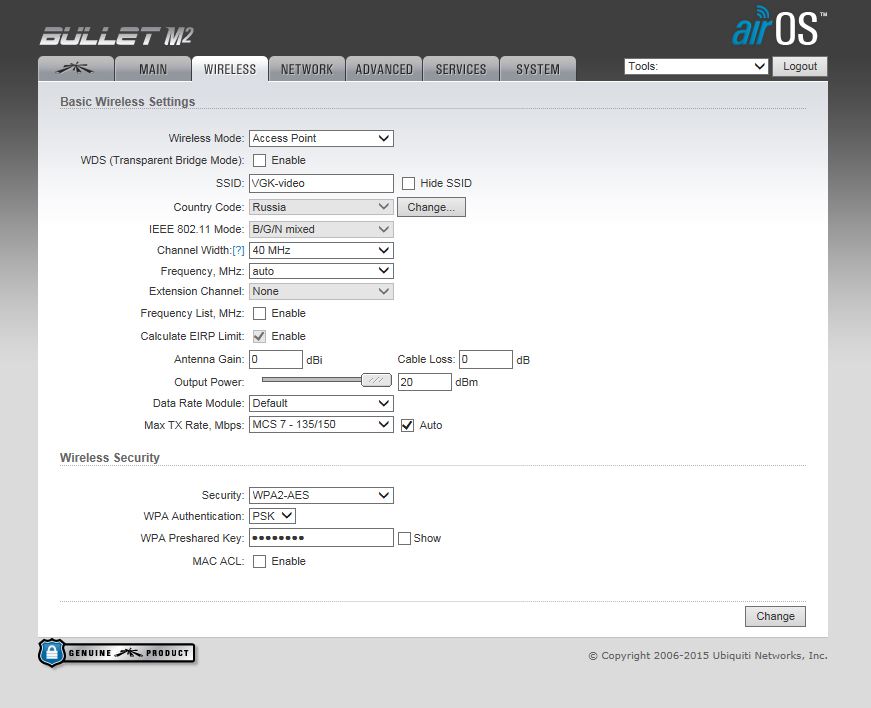This screenshot has height=708, width=871.
Task: Click the Output Power slider handle
Action: tap(376, 380)
